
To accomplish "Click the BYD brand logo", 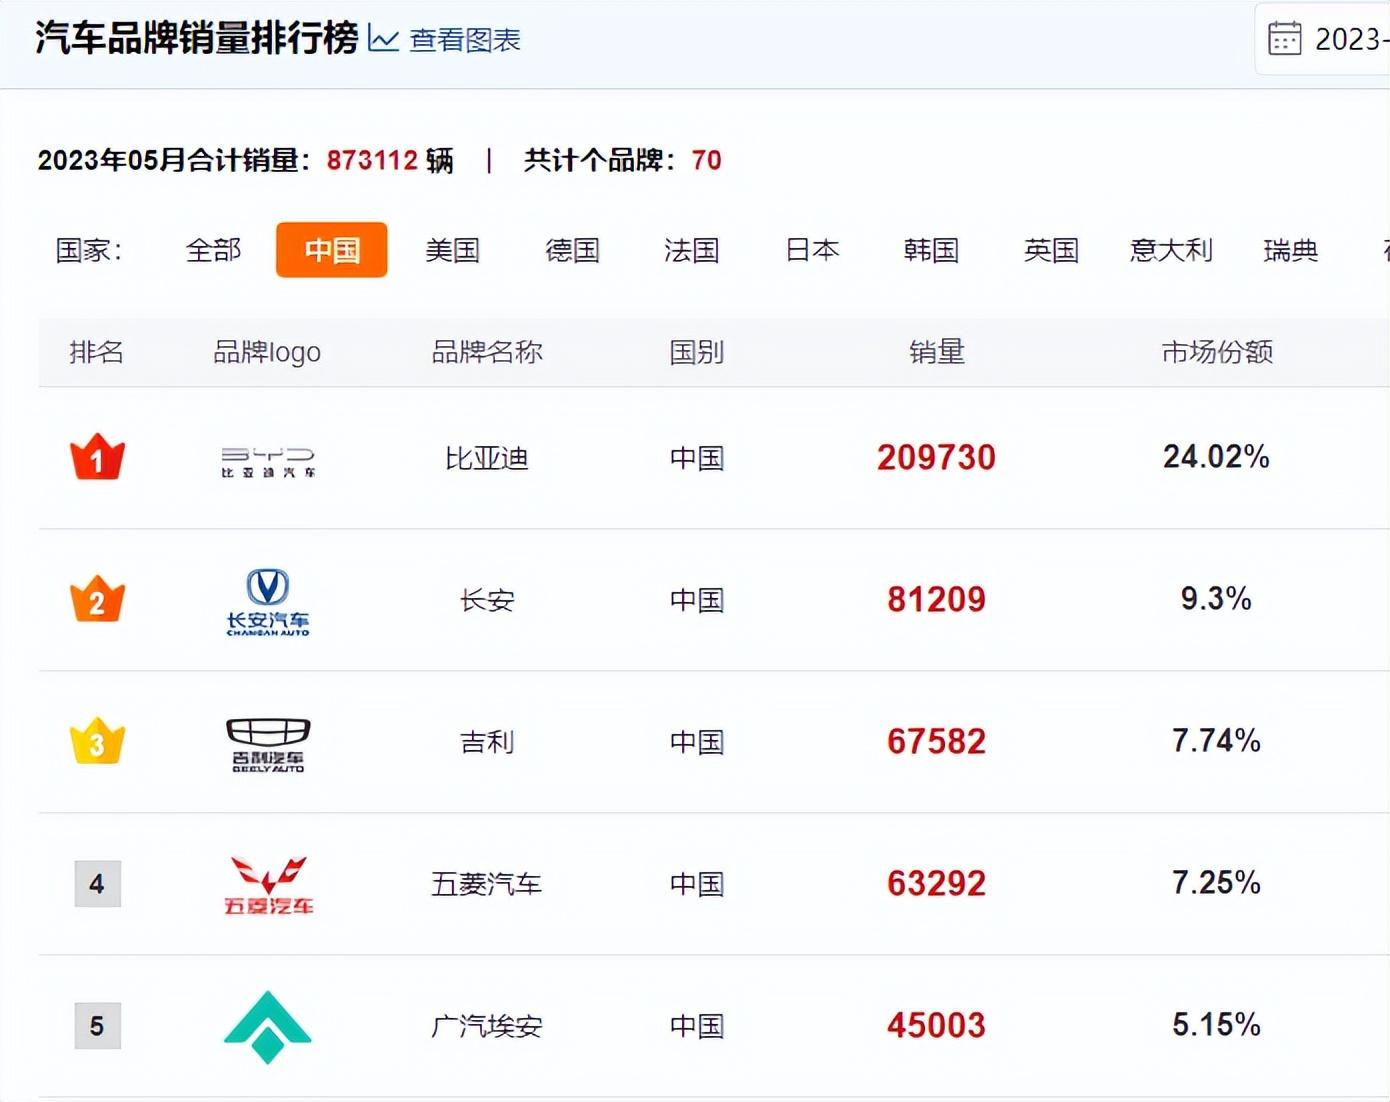I will pos(268,462).
